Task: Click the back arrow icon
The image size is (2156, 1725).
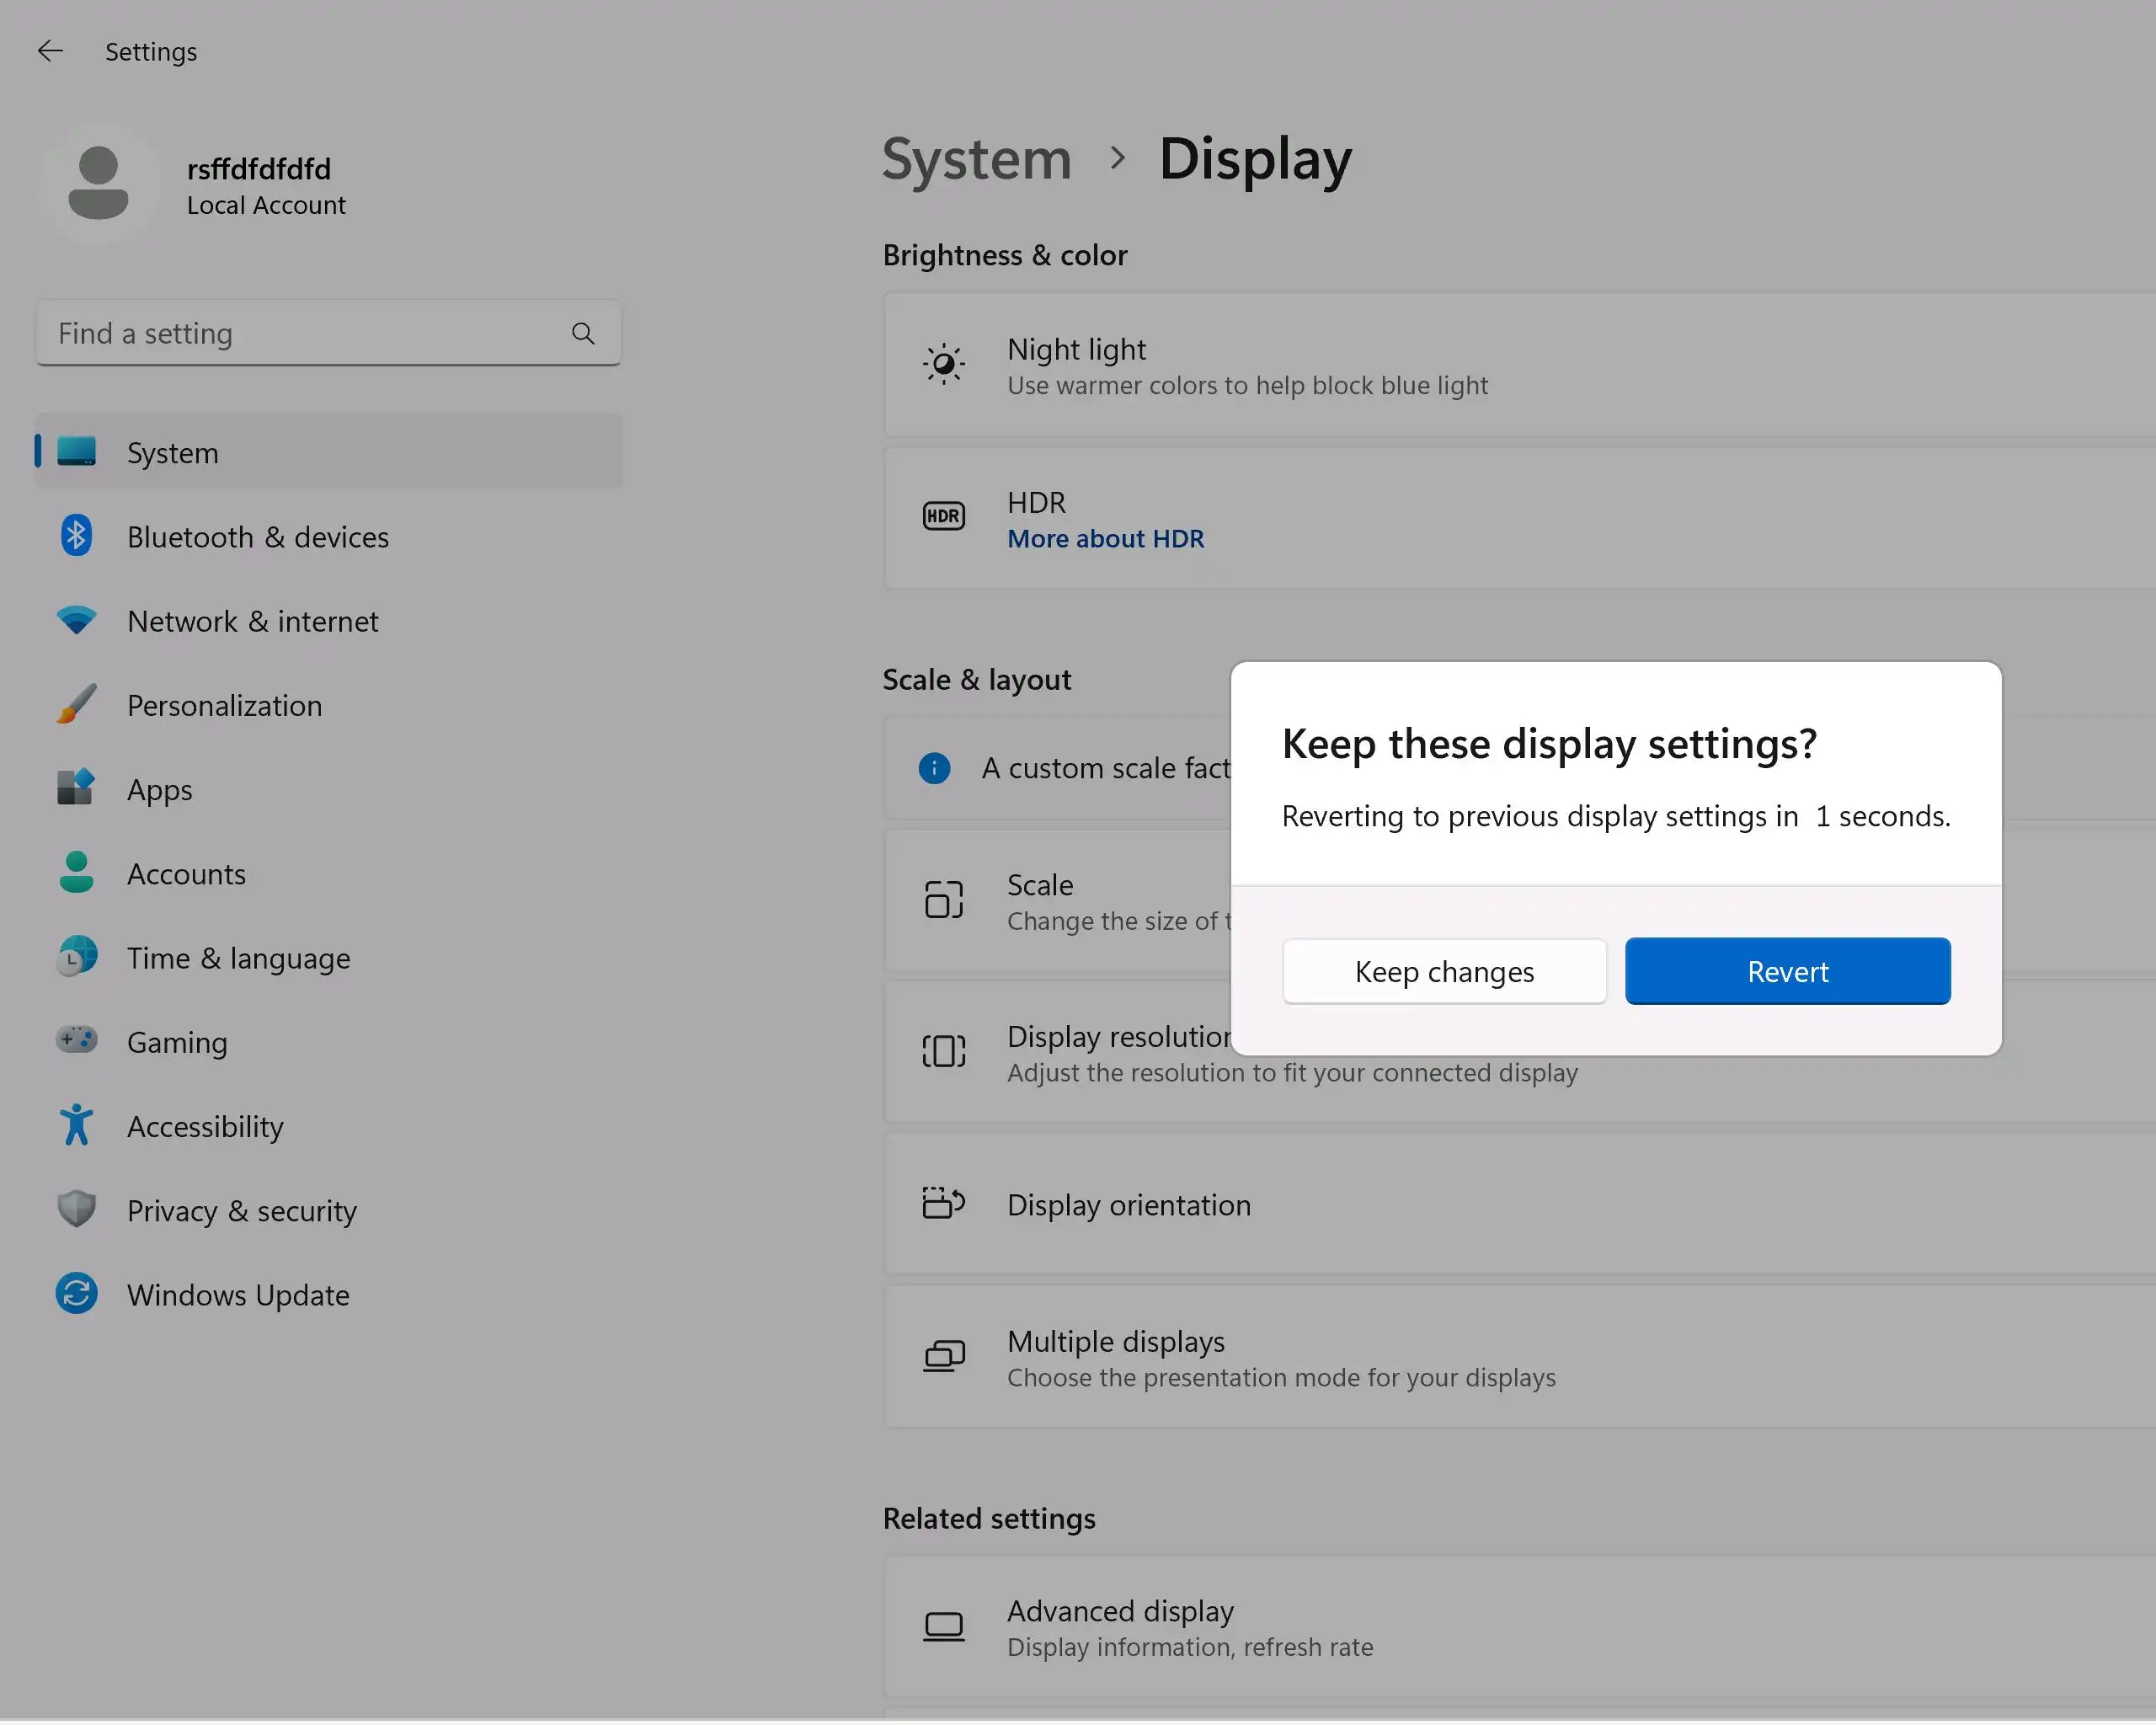Action: [x=50, y=51]
